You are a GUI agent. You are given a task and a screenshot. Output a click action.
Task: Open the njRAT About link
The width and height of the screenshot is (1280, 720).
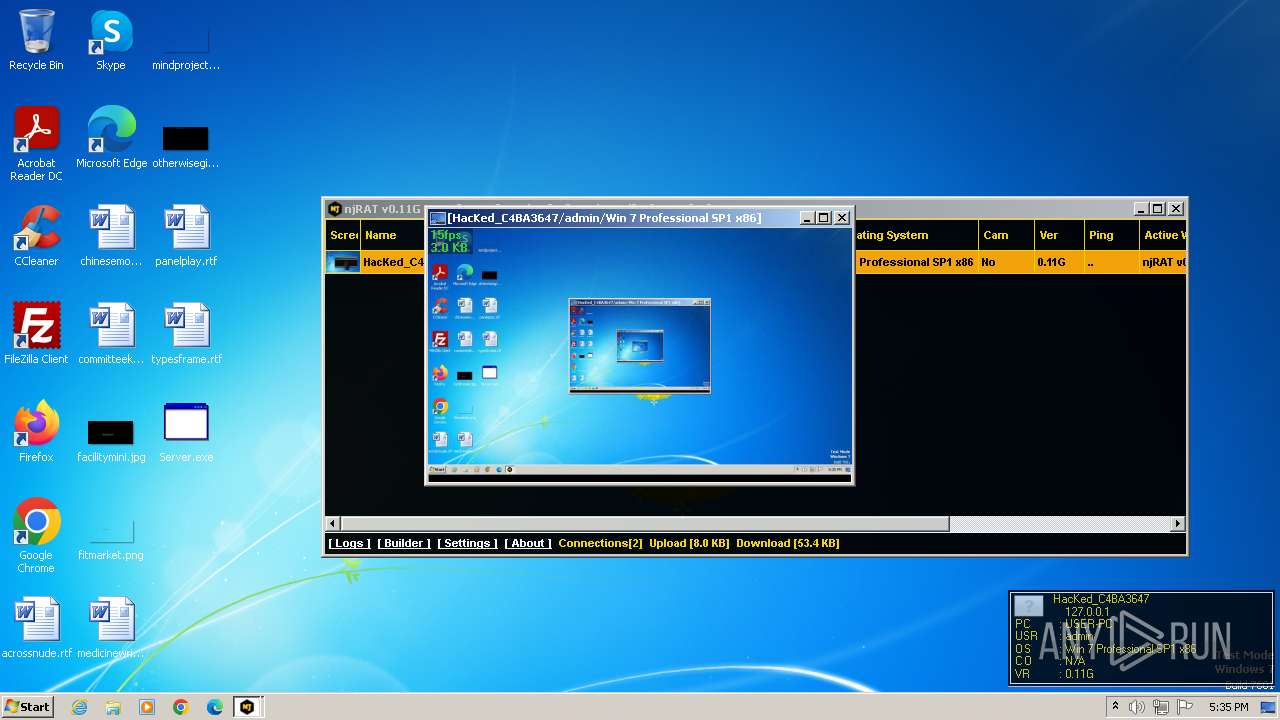[528, 543]
